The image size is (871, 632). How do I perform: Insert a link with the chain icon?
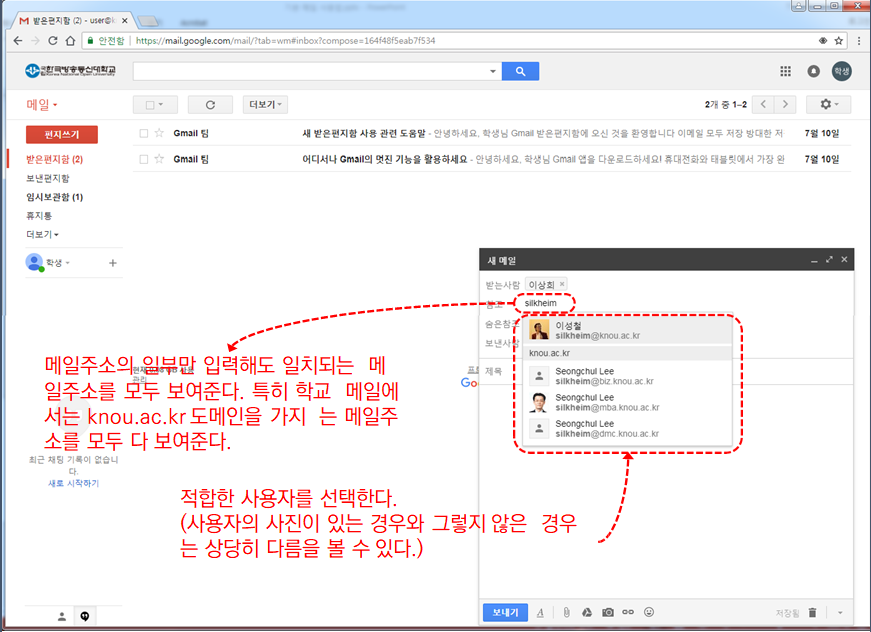[628, 612]
